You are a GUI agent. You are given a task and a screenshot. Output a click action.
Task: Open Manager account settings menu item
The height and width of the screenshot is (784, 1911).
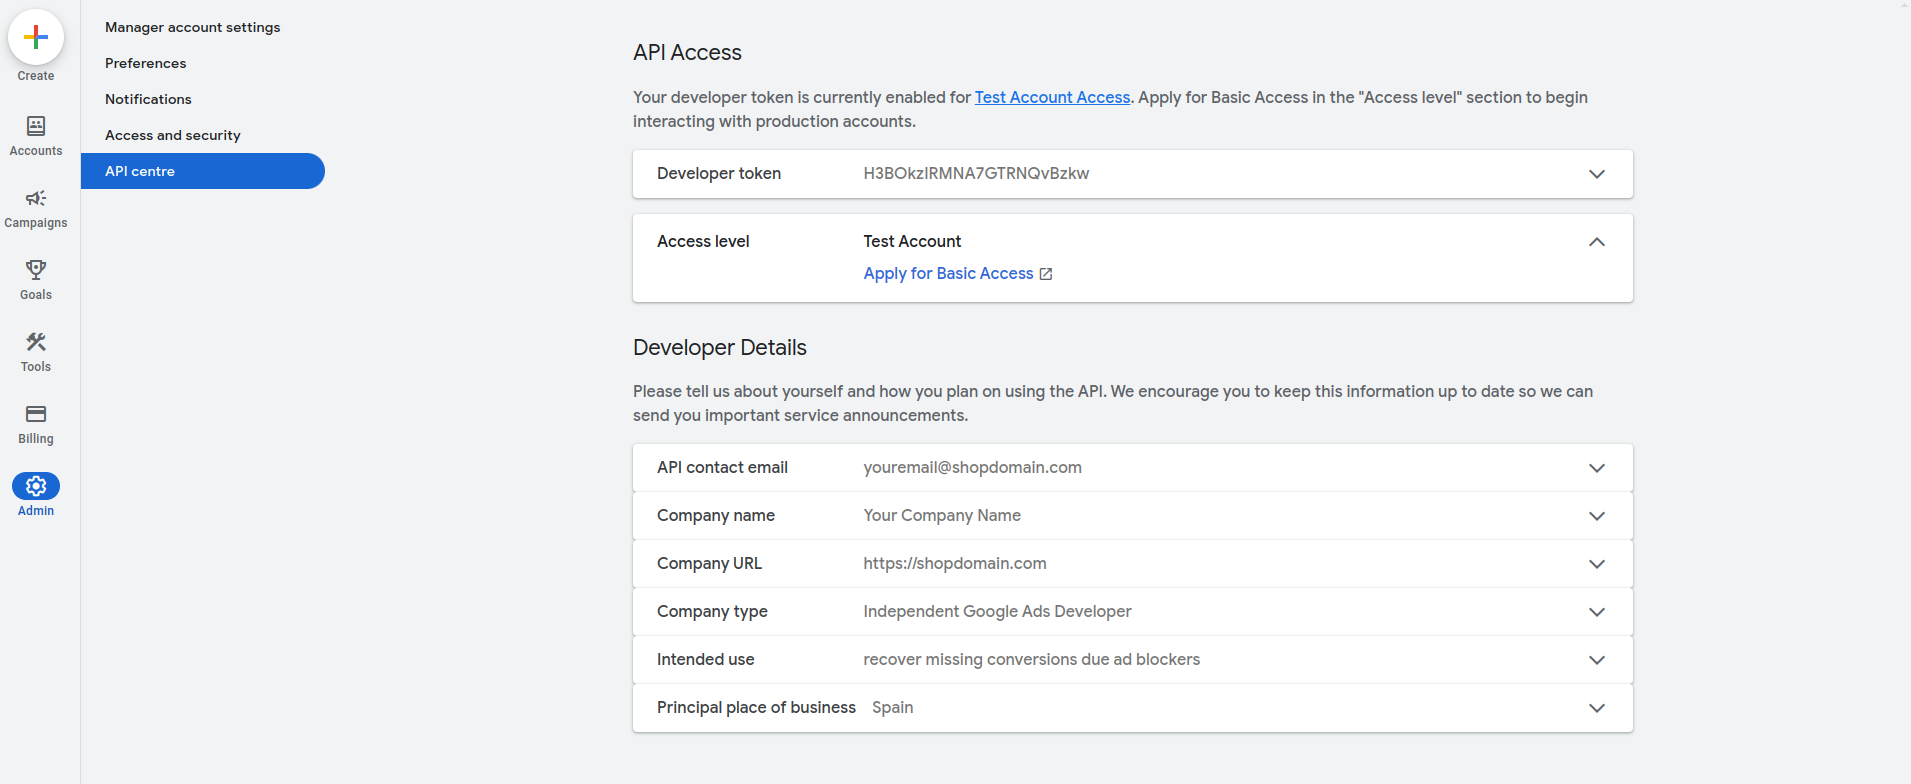[x=192, y=27]
